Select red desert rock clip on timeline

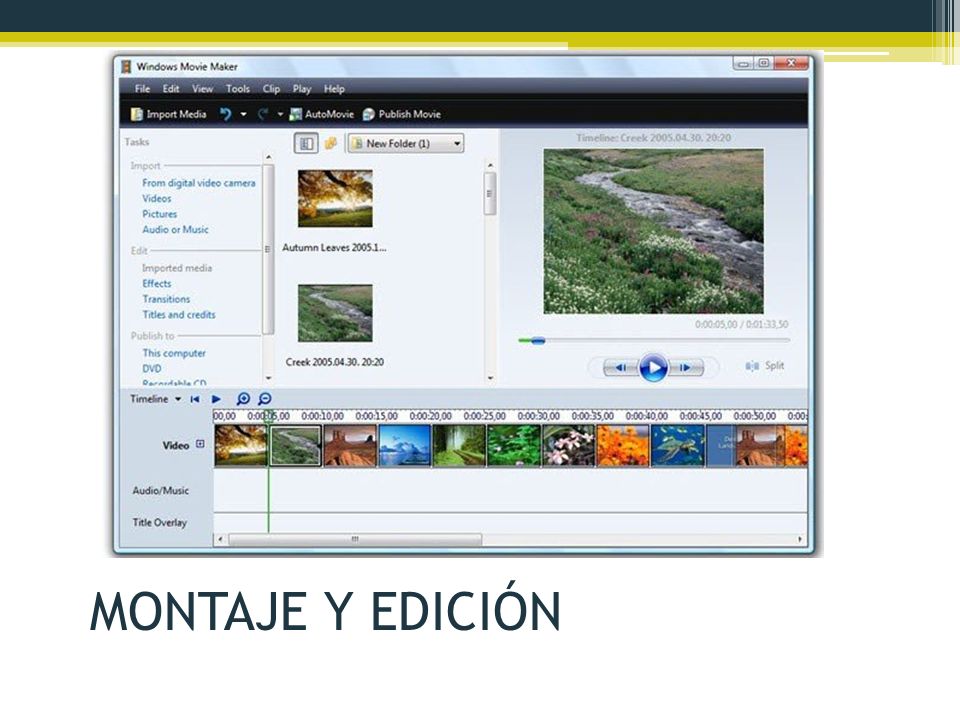click(x=350, y=446)
